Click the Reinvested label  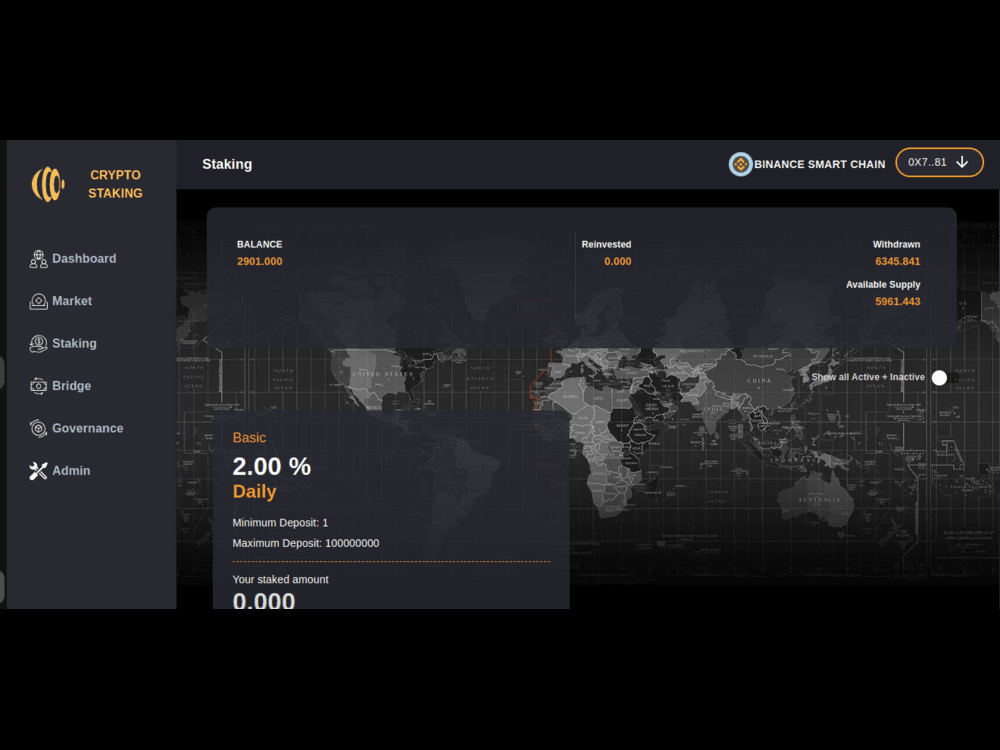(x=607, y=244)
